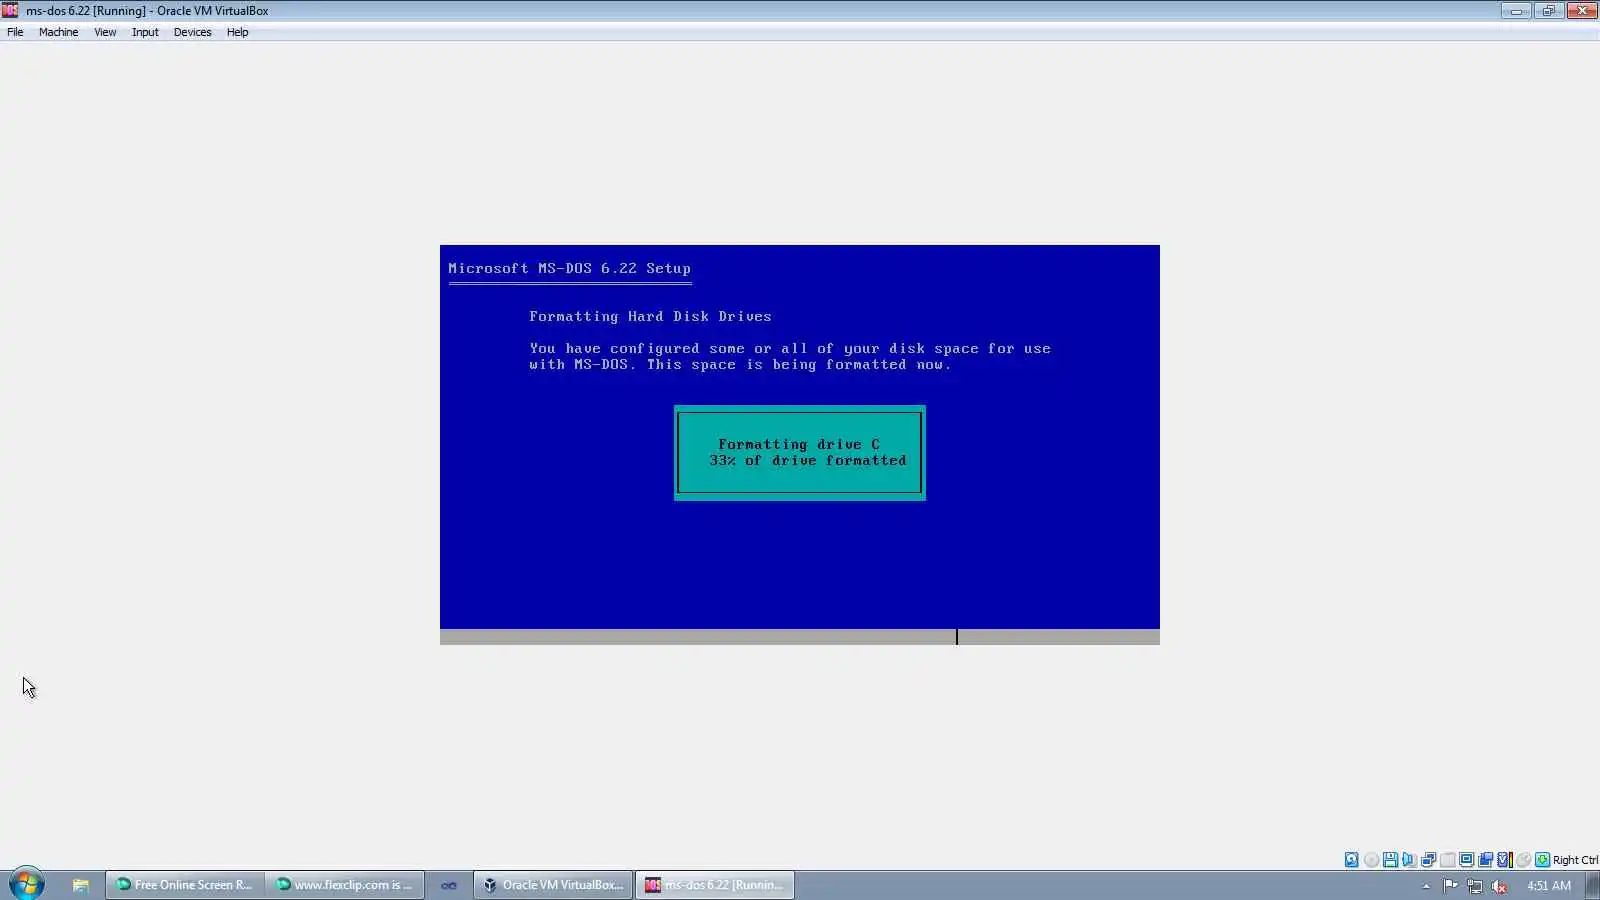This screenshot has width=1600, height=900.
Task: Switch to www.flexclip.com taskbar window
Action: [x=344, y=885]
